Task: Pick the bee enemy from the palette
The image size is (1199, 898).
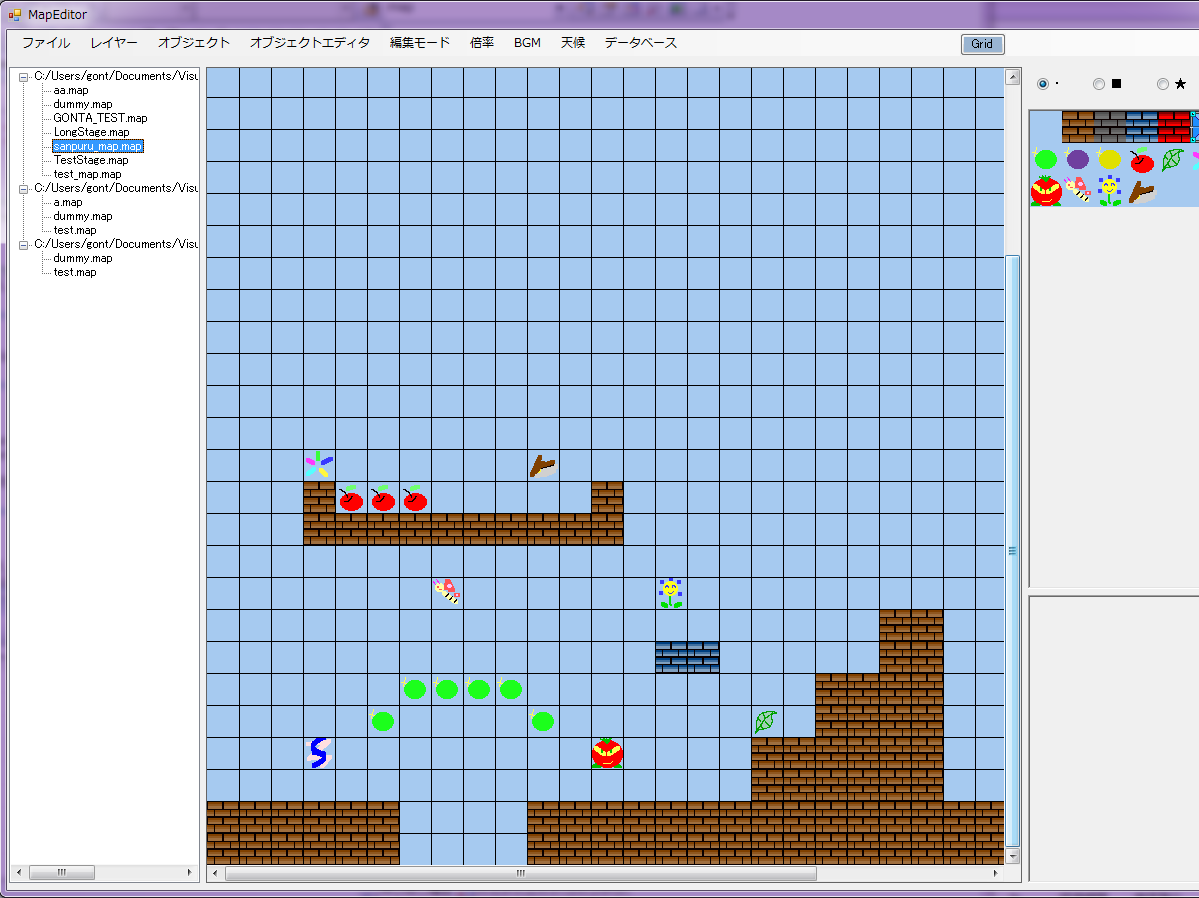Action: 1078,190
